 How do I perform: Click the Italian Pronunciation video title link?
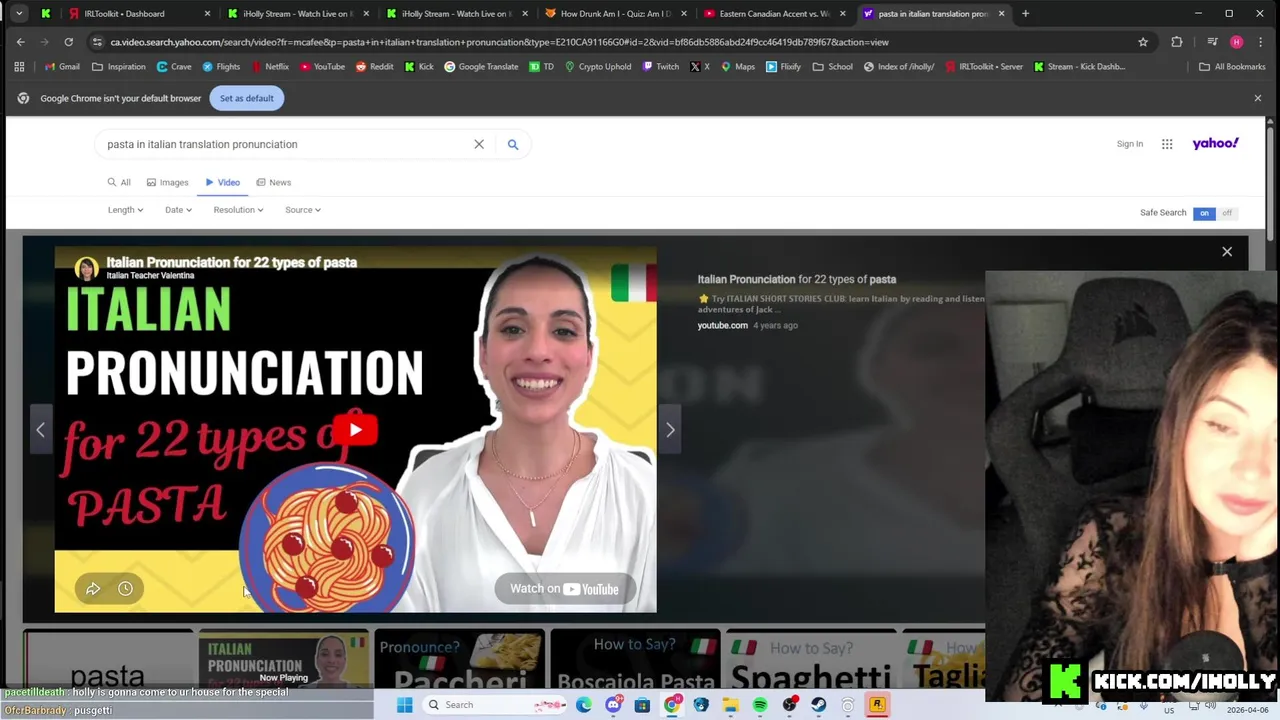tap(796, 279)
